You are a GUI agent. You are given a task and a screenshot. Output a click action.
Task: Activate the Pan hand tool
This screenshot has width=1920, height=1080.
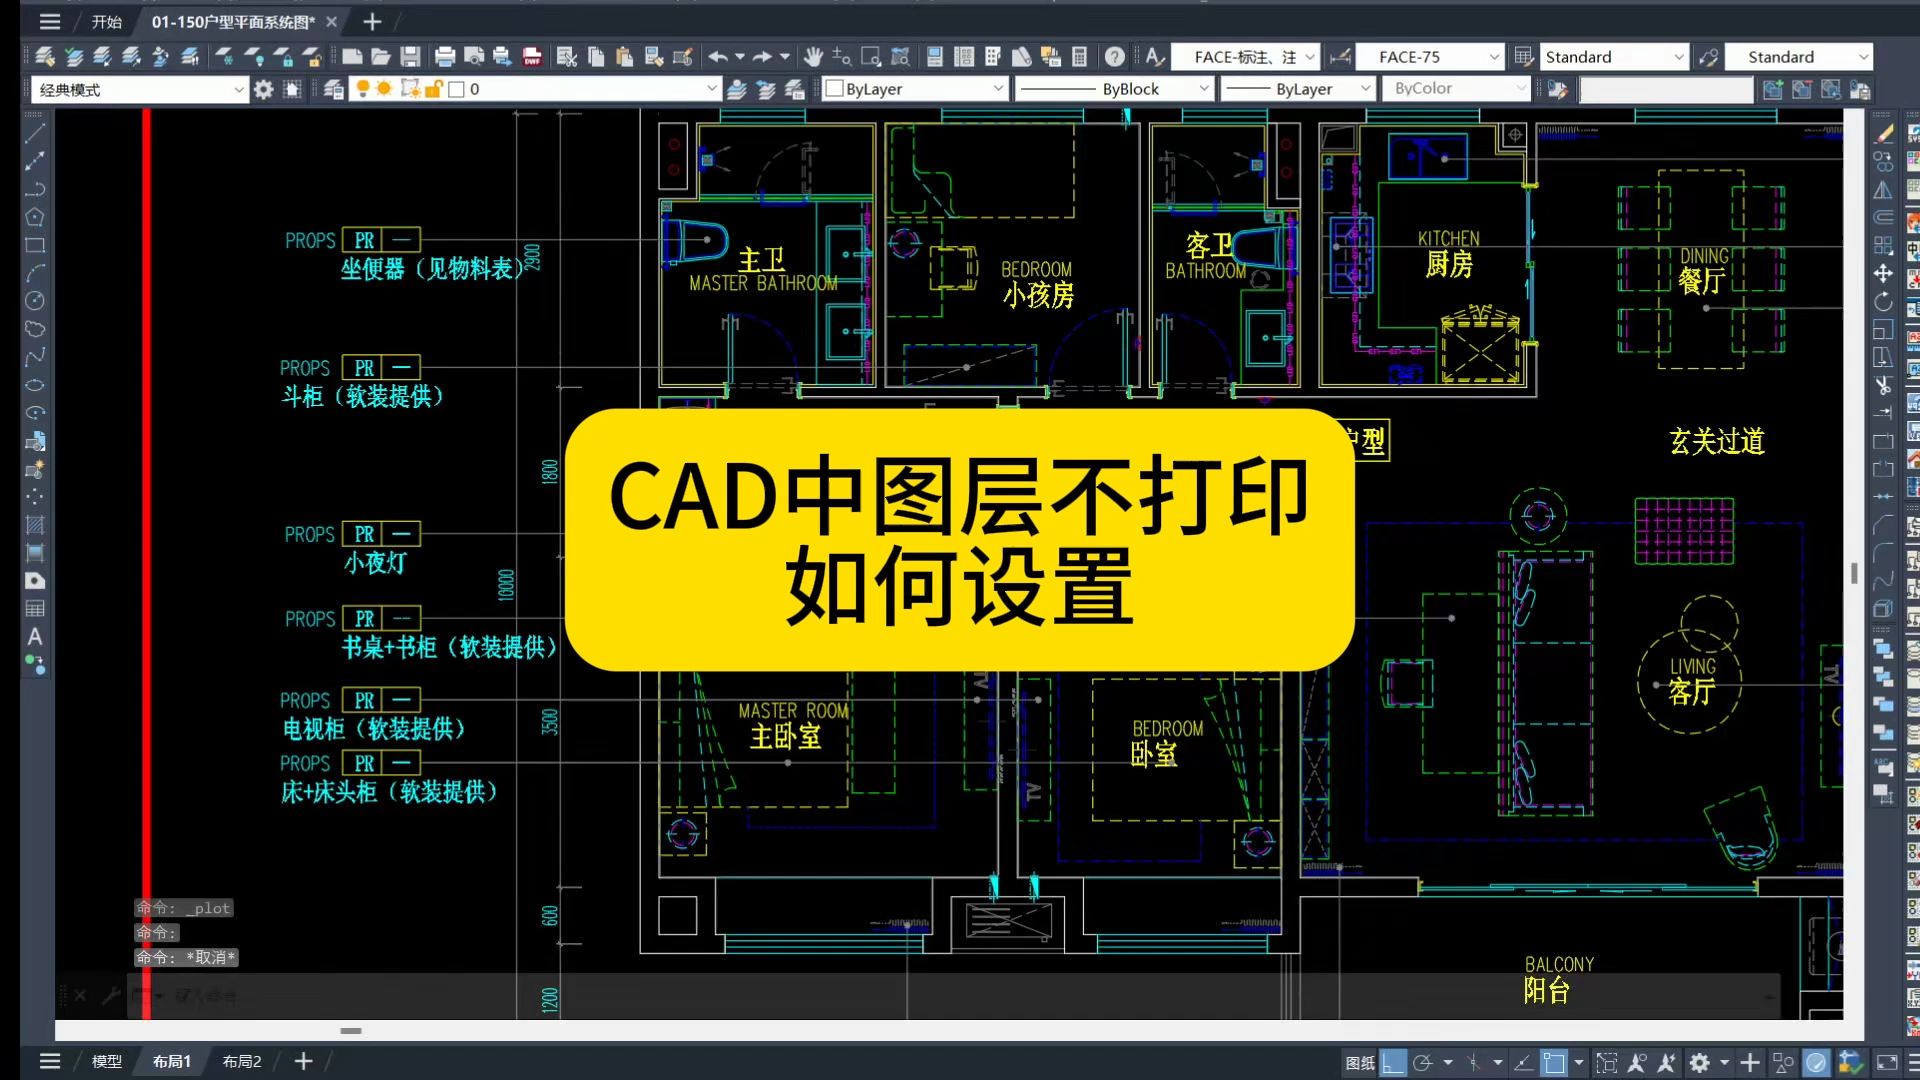(x=813, y=57)
